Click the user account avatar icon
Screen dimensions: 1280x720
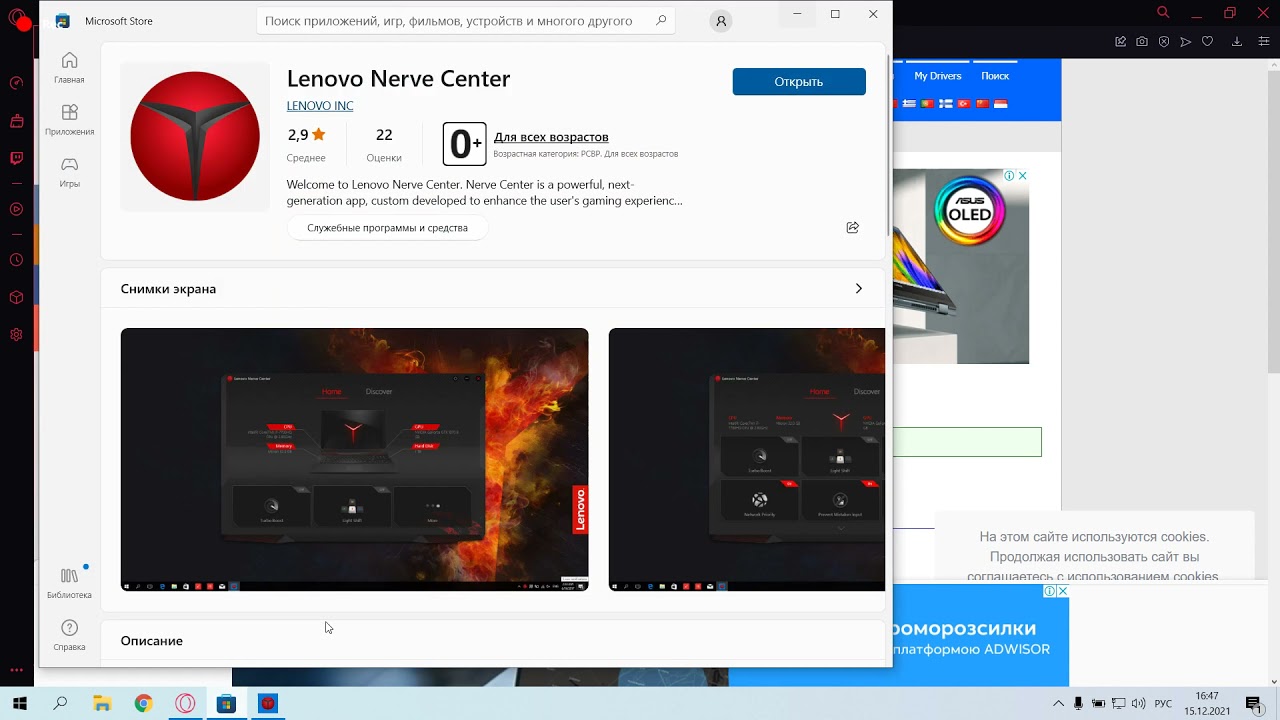pyautogui.click(x=720, y=21)
